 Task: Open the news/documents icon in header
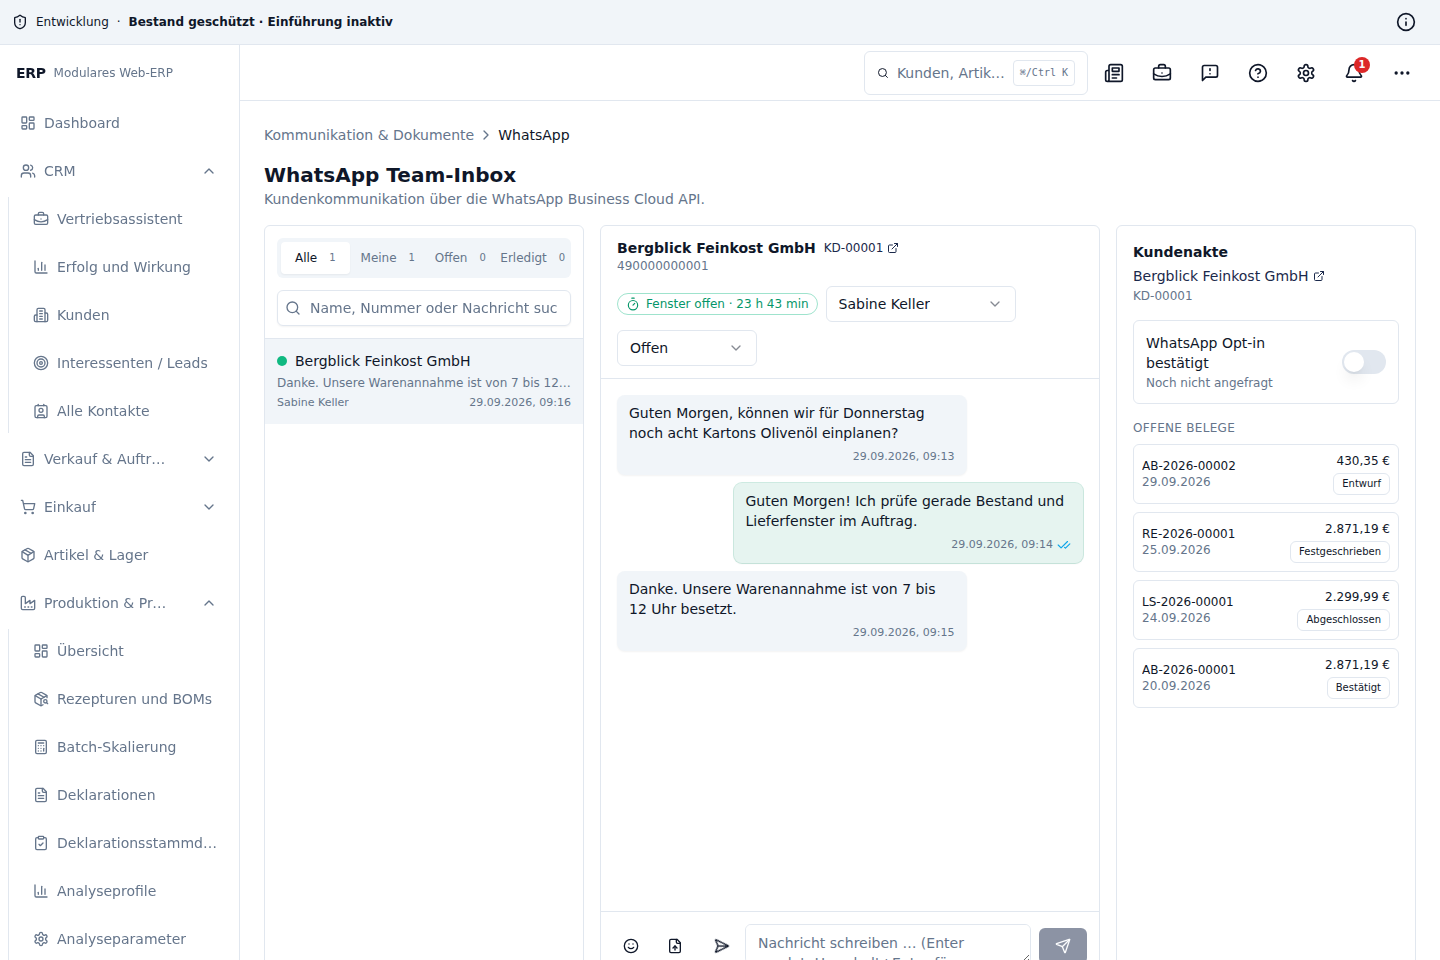pos(1114,73)
